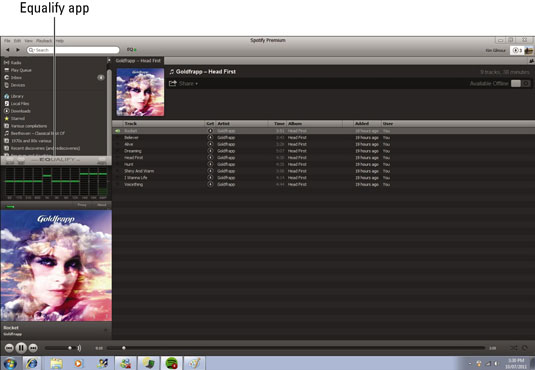This screenshot has height=370, width=535.
Task: Select the track Shiny And Warm
Action: [139, 171]
